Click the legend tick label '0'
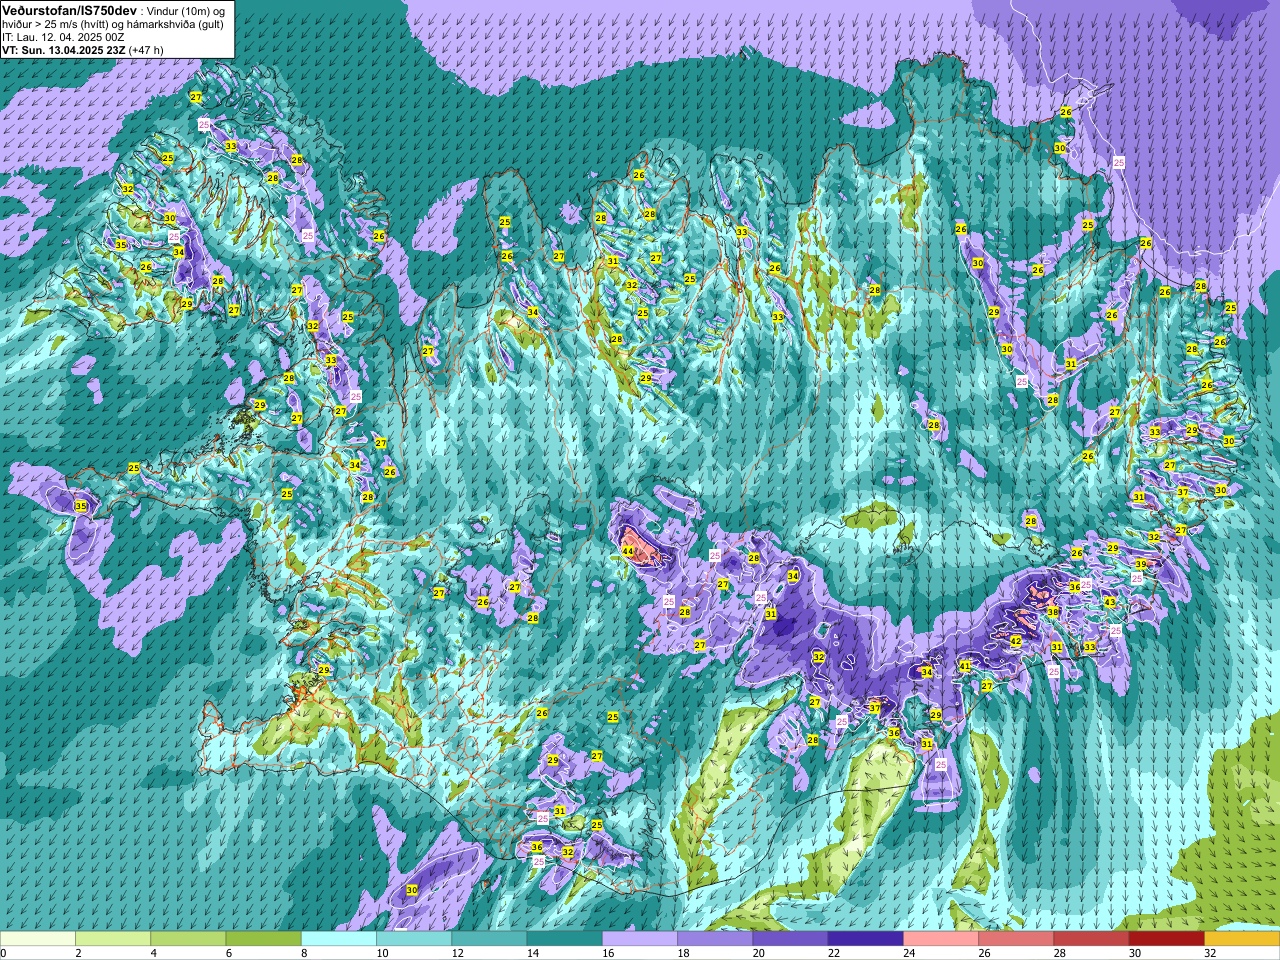Screen dimensions: 1280x960 click(4, 954)
